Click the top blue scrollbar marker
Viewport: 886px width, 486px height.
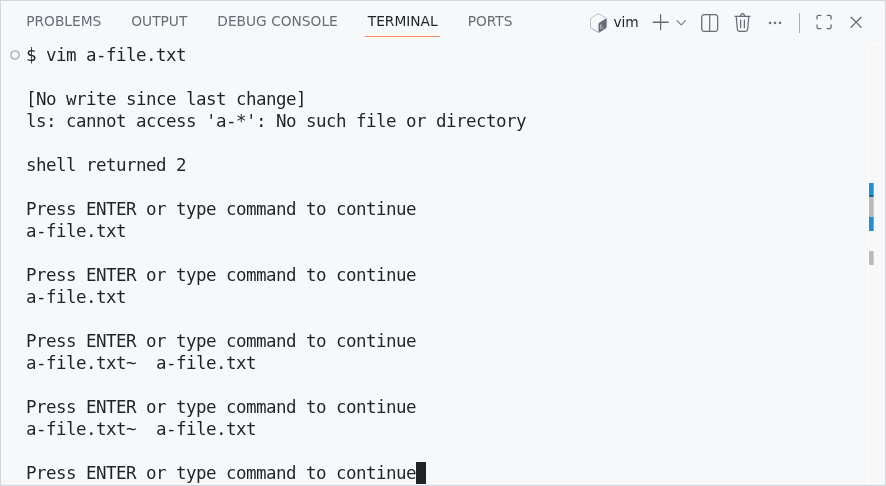click(x=871, y=189)
